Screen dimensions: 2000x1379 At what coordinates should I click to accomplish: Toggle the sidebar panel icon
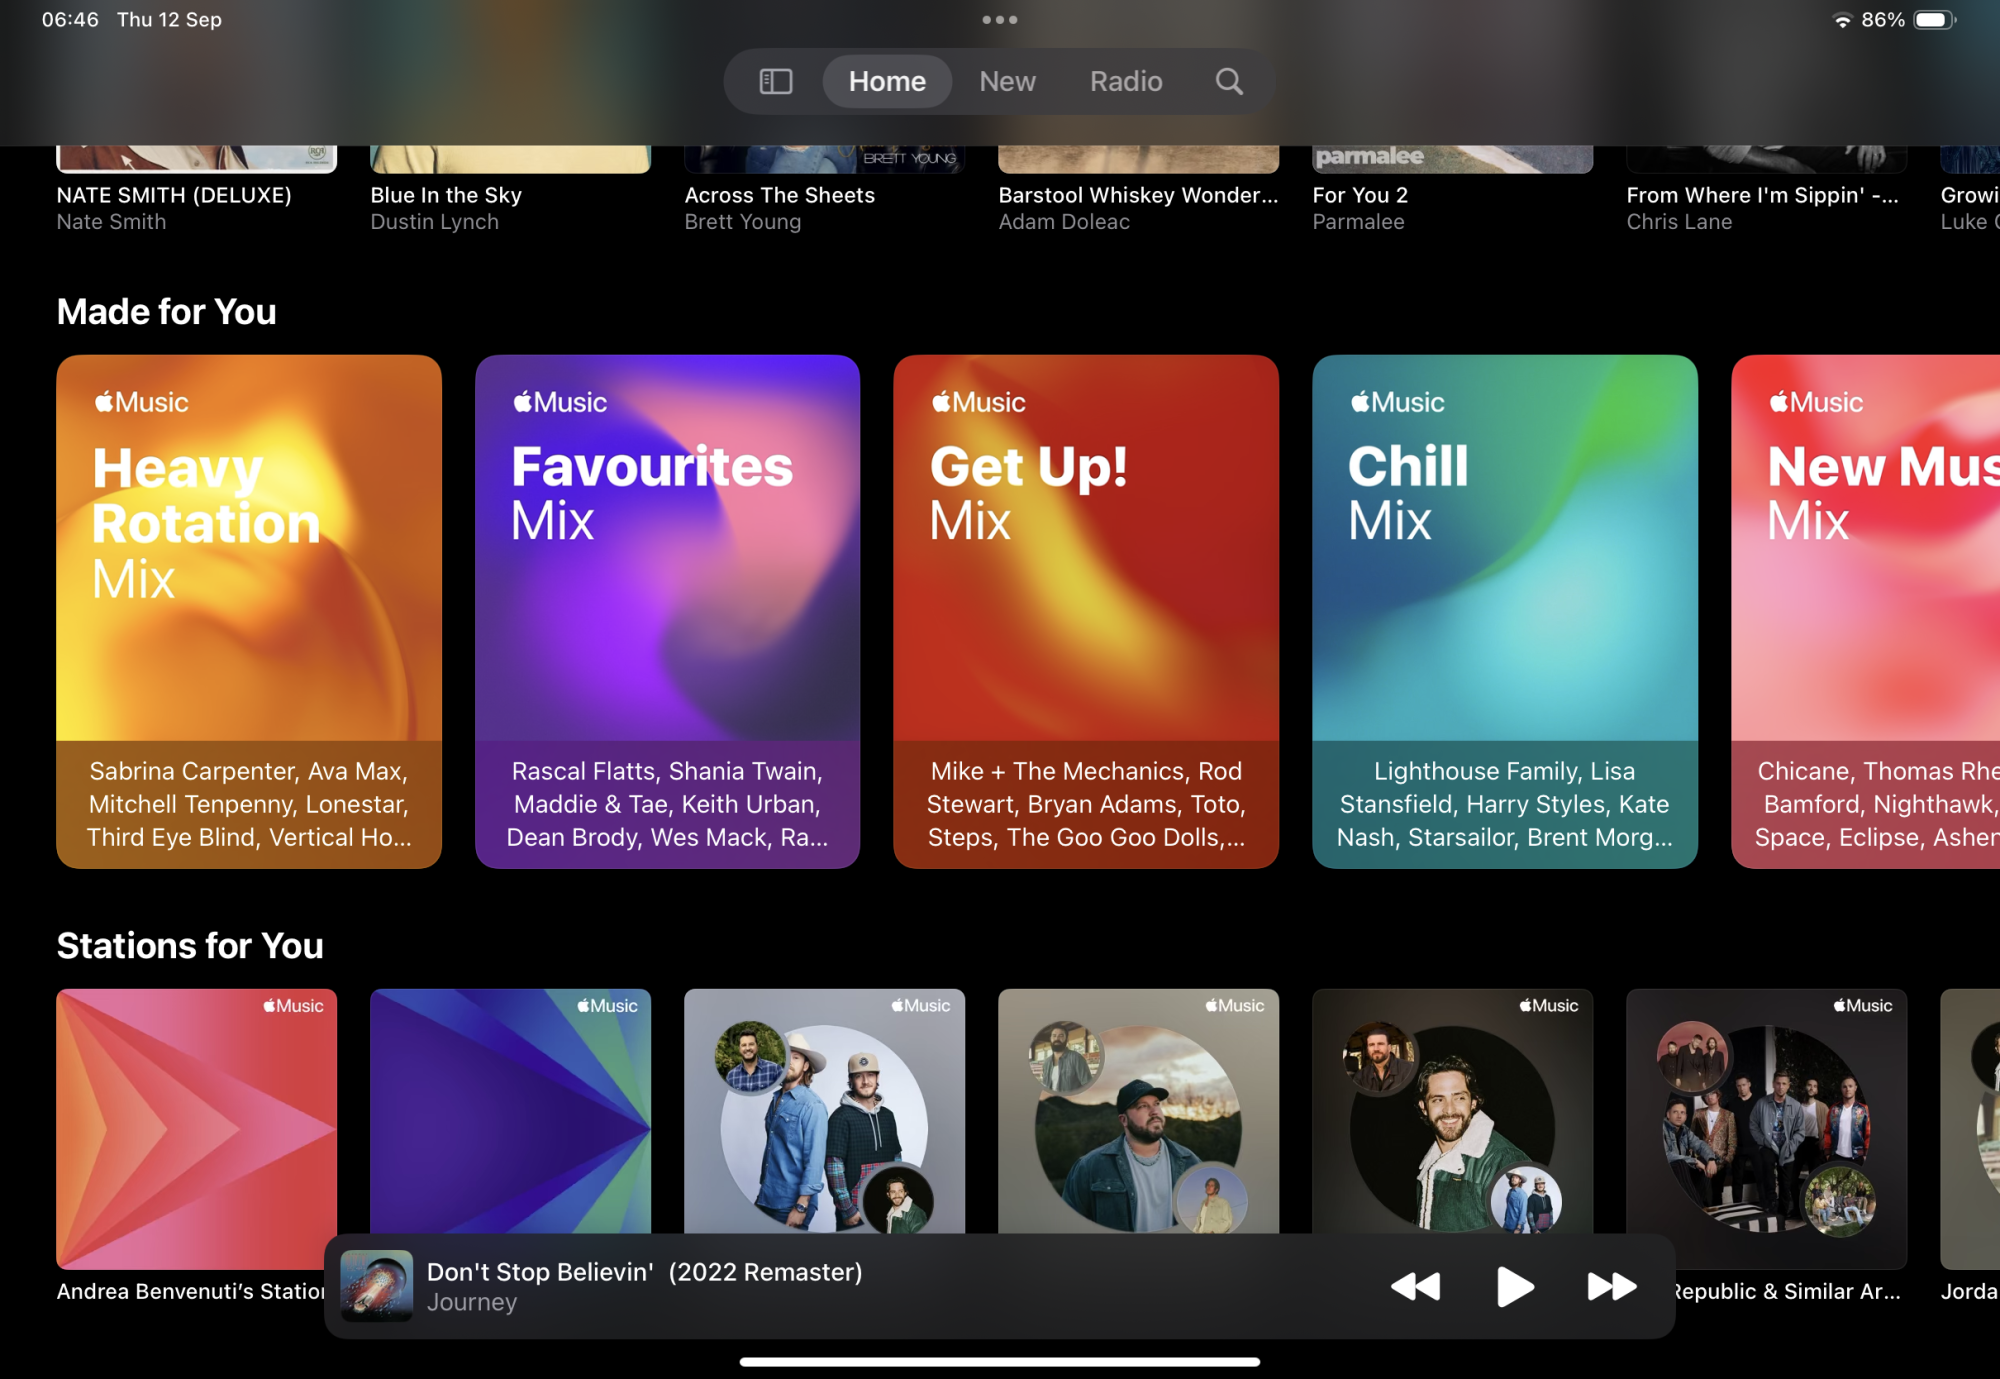coord(776,81)
